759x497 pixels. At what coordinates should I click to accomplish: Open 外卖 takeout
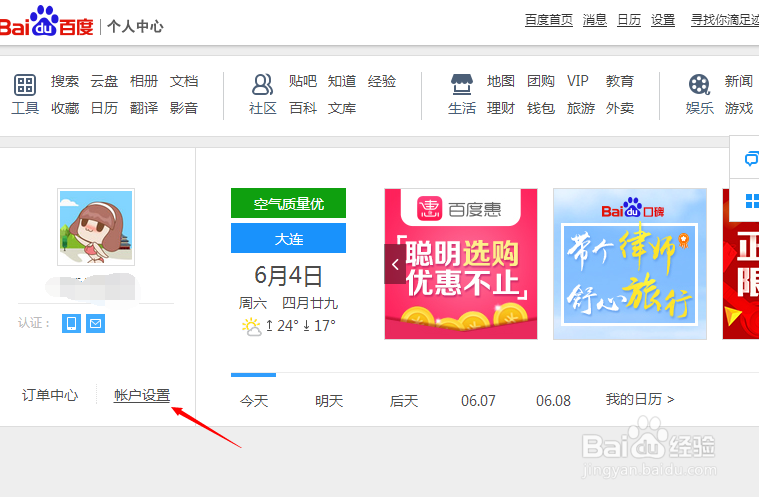pos(620,108)
